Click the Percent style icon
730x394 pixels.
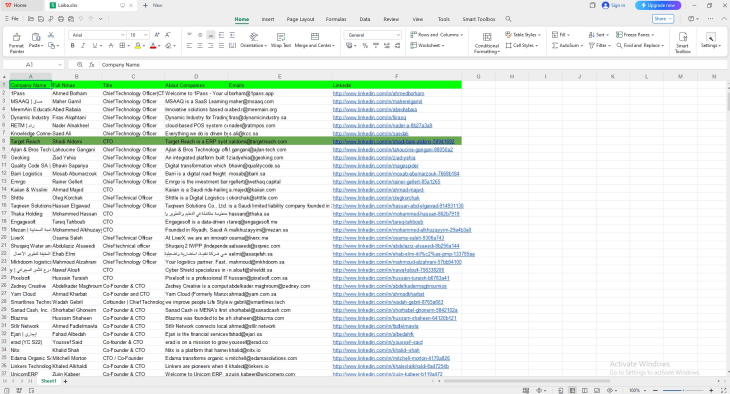(365, 46)
